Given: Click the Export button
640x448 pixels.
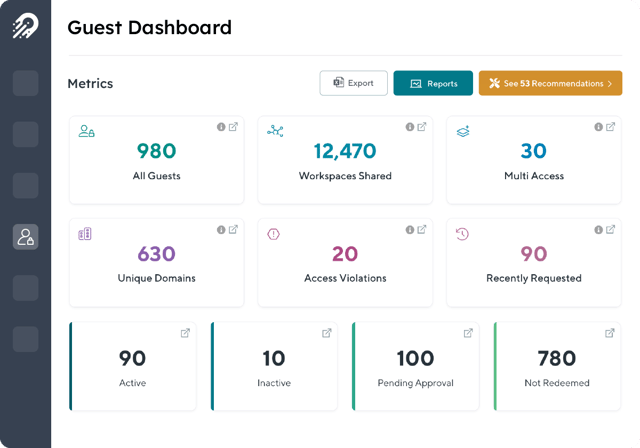Looking at the screenshot, I should tap(353, 83).
